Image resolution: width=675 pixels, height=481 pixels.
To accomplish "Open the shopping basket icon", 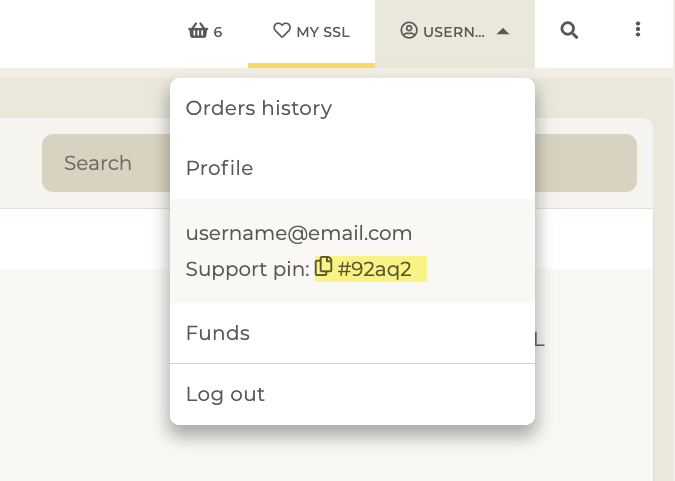I will tap(198, 31).
